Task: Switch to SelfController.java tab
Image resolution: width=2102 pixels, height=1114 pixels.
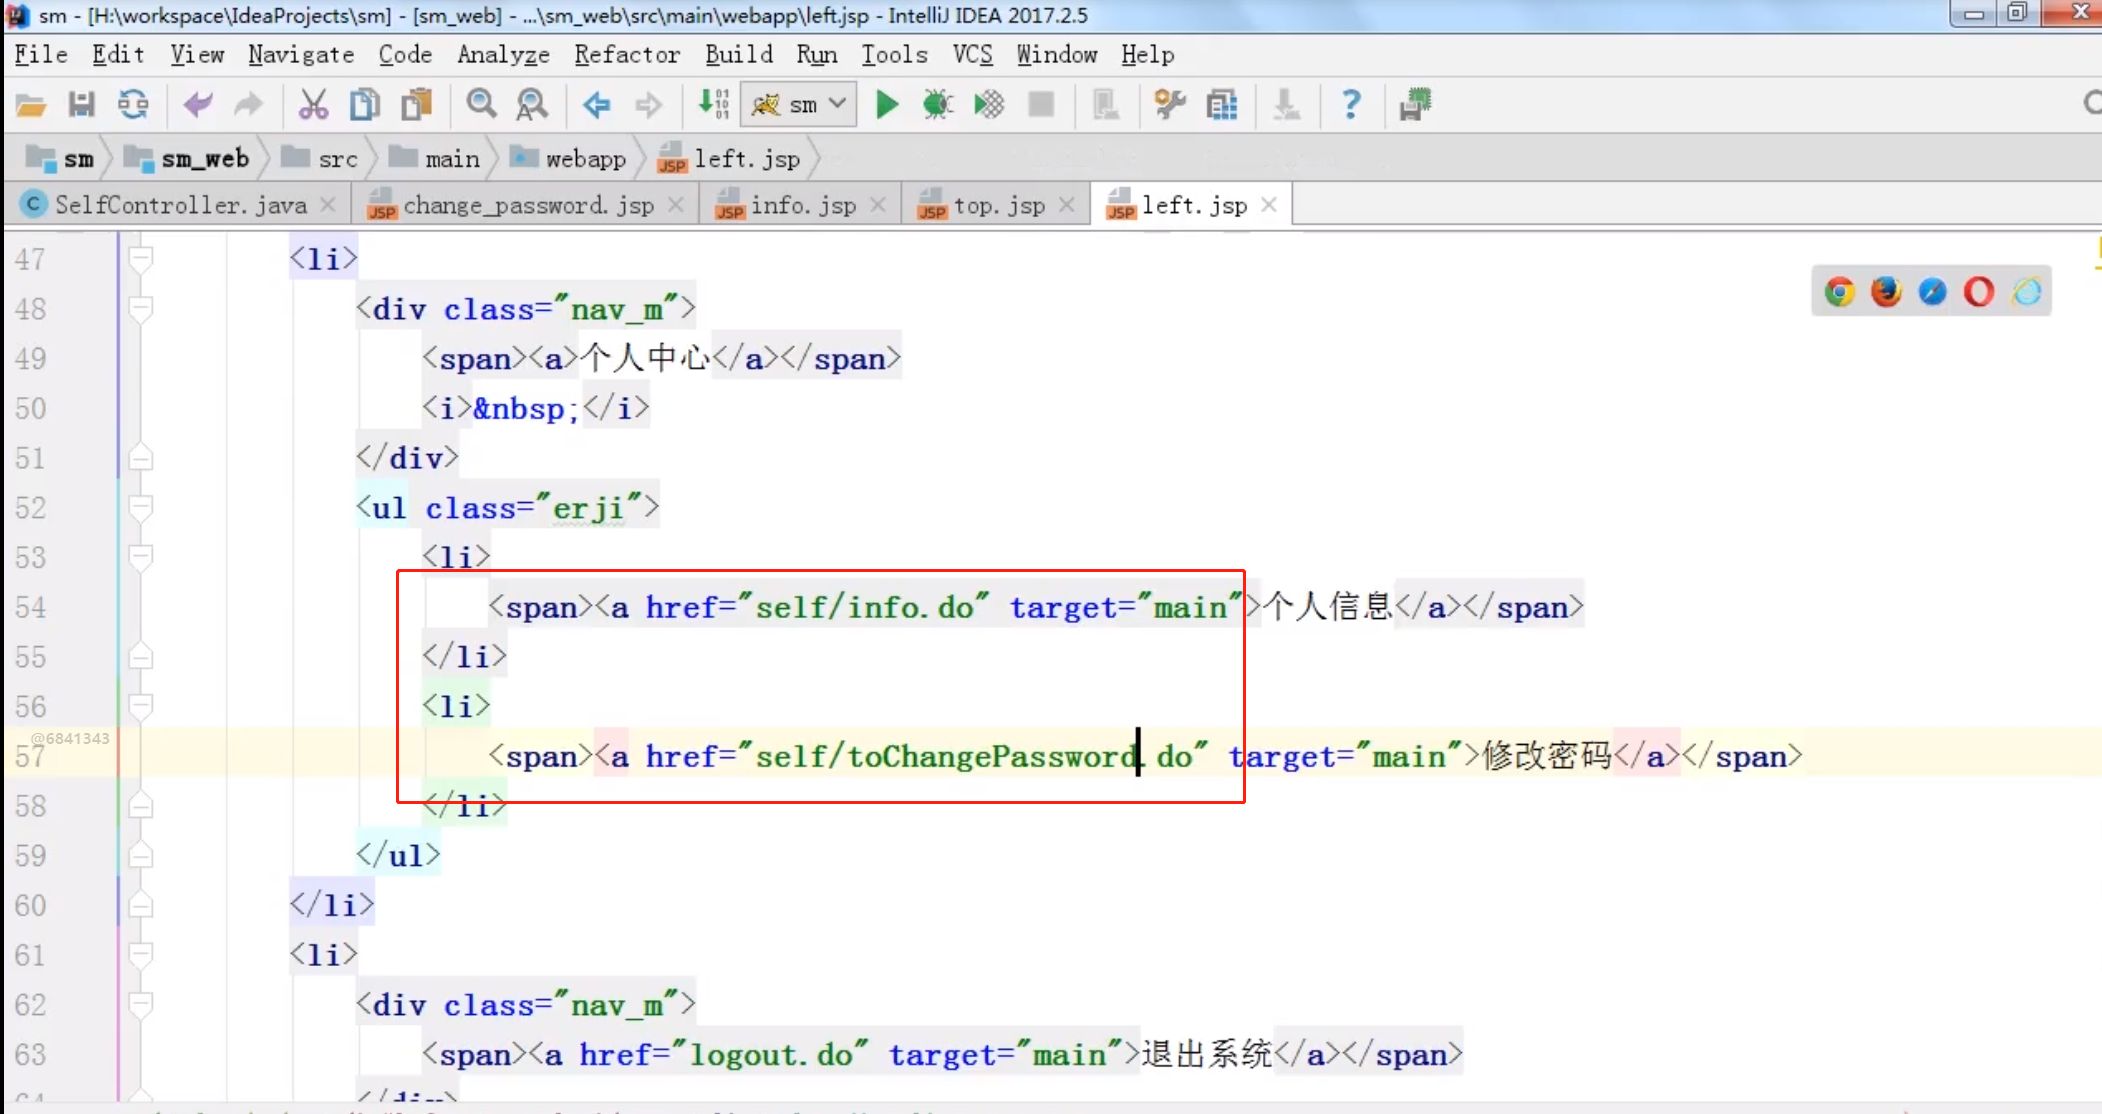Action: (x=179, y=205)
